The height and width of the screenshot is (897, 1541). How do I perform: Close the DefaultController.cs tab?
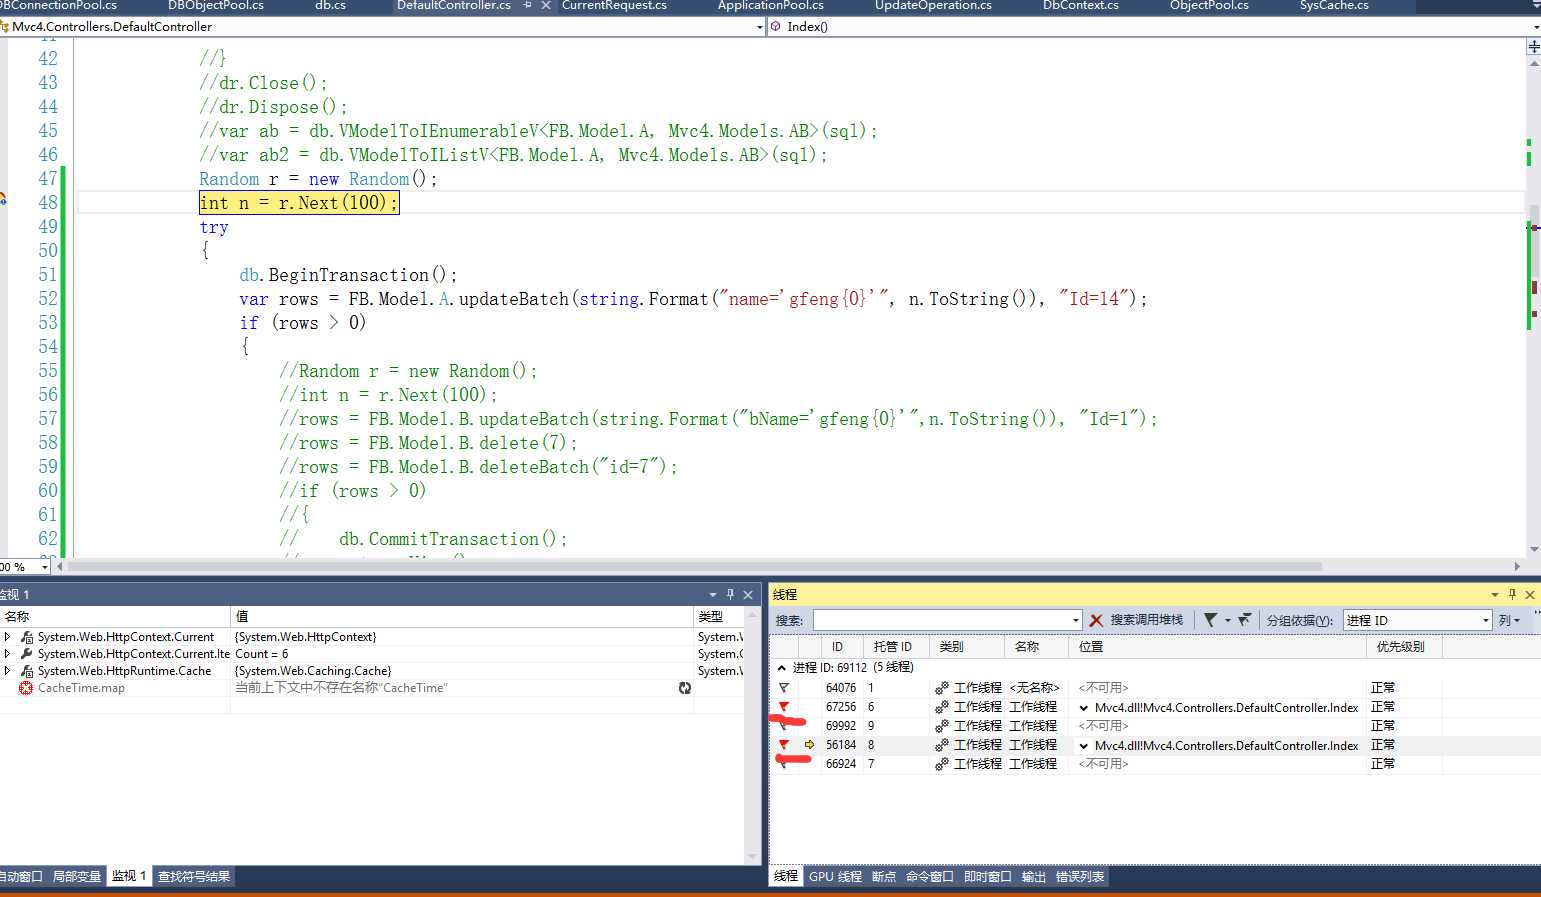[546, 5]
